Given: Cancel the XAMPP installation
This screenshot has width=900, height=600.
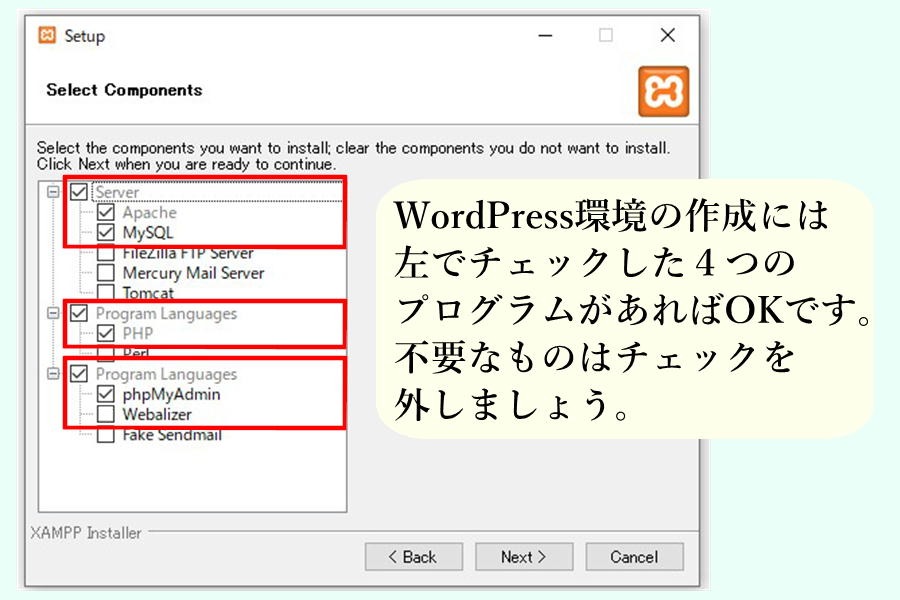Looking at the screenshot, I should [x=634, y=557].
